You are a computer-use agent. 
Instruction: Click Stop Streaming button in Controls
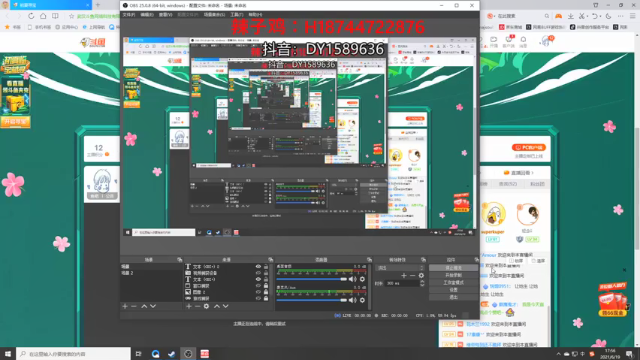pyautogui.click(x=453, y=268)
